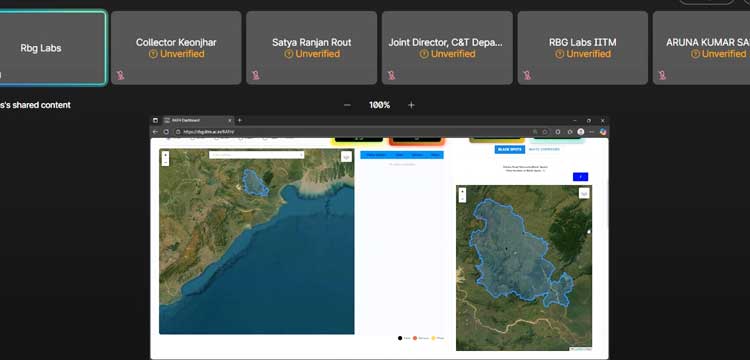
Task: Close the RASH Dashboard browser tab
Action: point(230,120)
